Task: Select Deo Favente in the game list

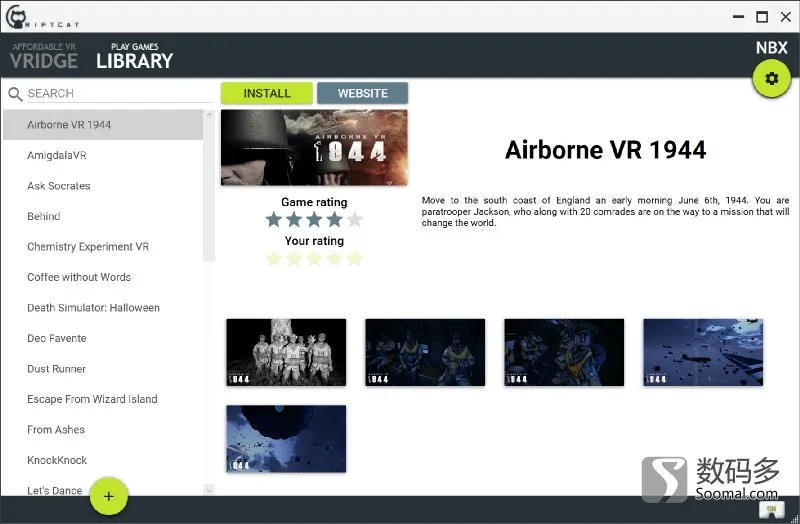Action: point(103,338)
